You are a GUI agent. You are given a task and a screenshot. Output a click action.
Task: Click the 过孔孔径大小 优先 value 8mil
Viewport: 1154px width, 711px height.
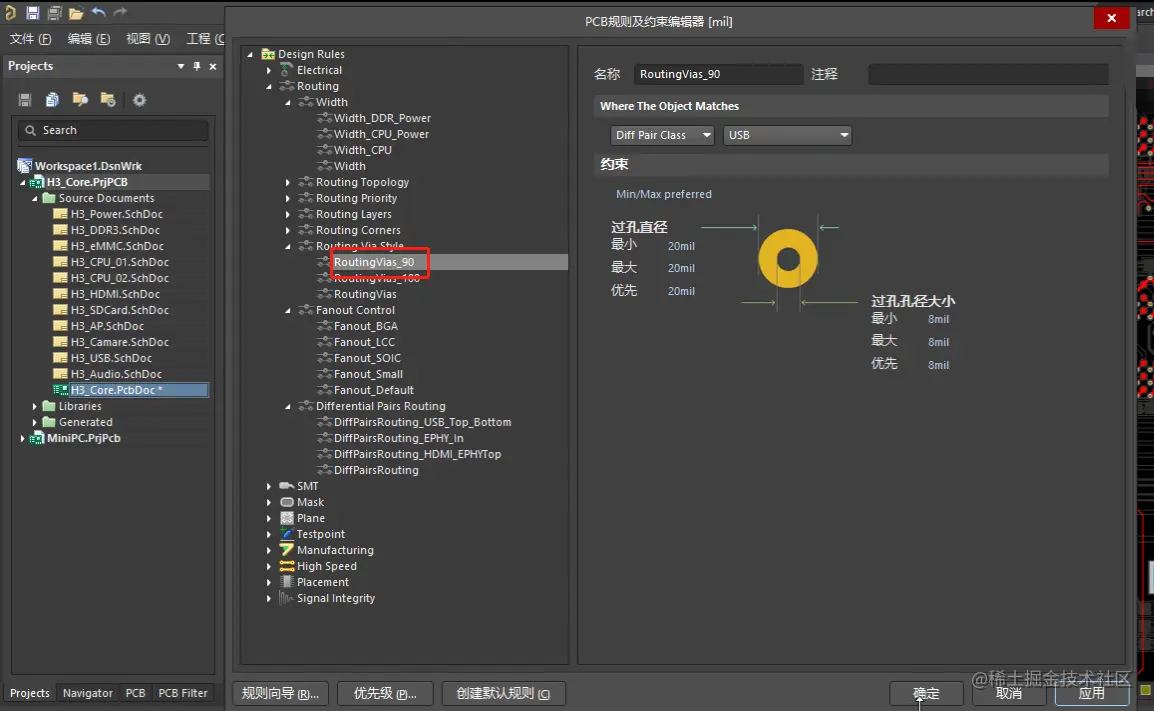click(x=938, y=365)
